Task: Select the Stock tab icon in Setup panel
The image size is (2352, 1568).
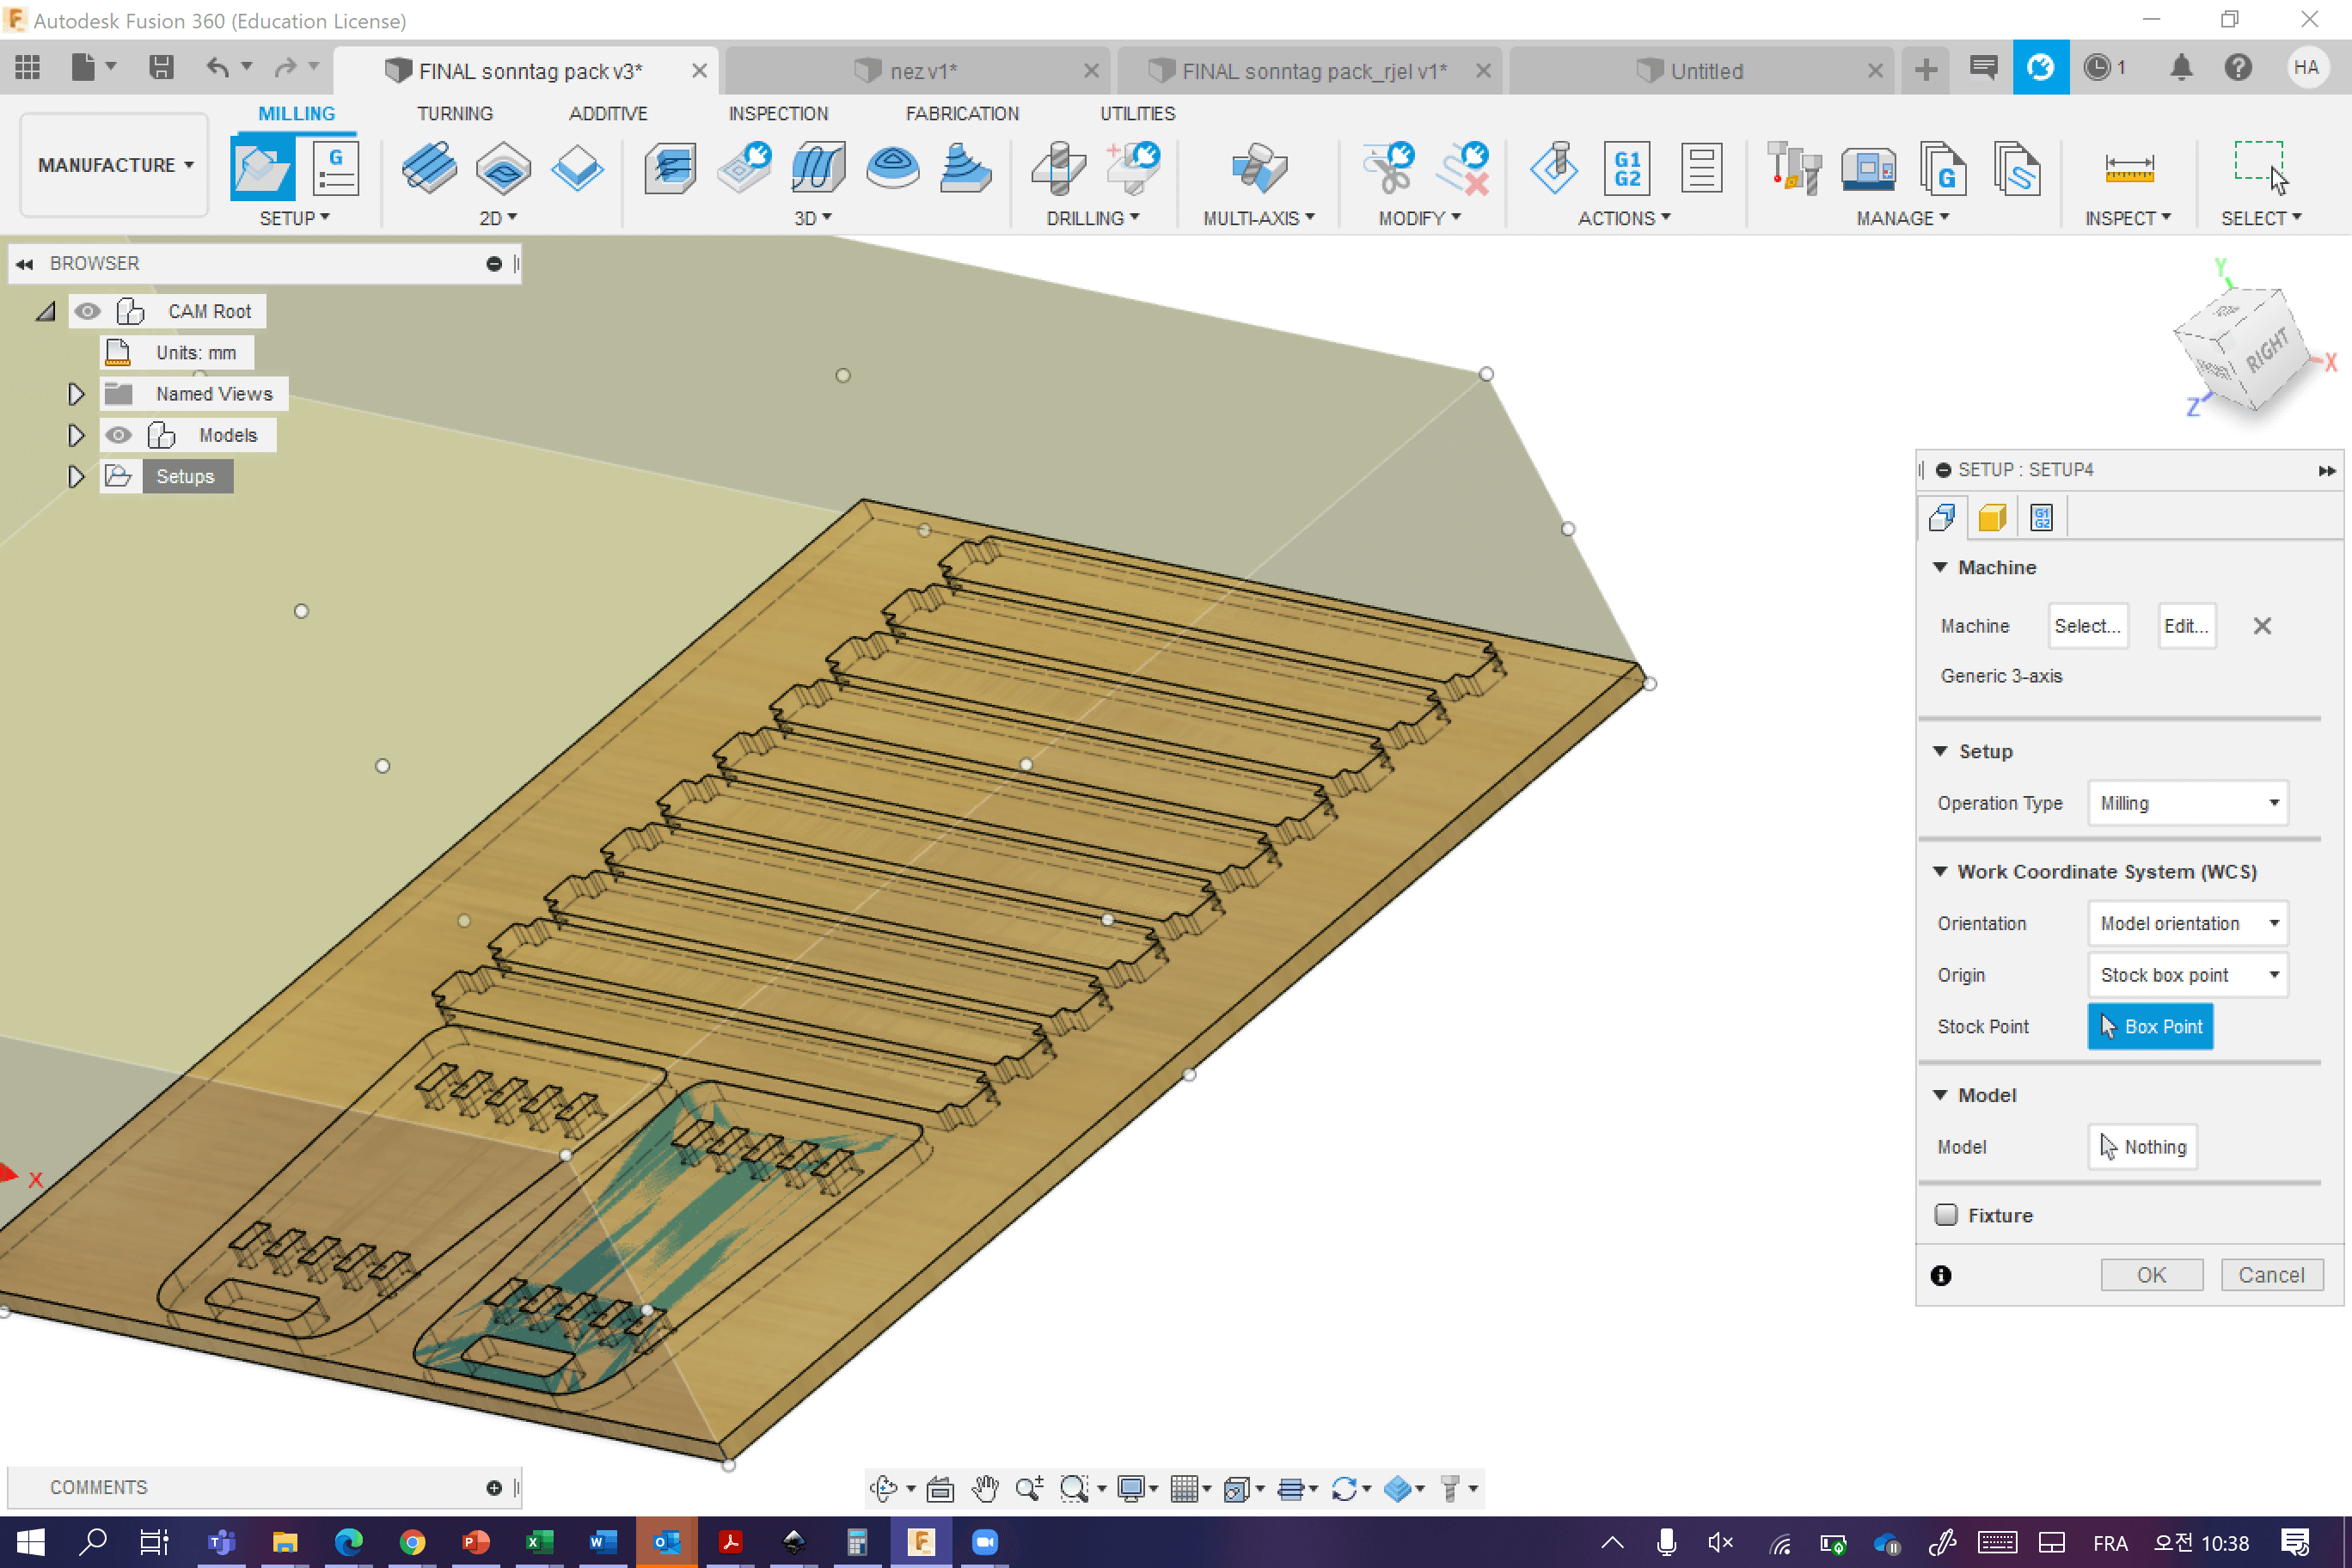Action: 1991,517
